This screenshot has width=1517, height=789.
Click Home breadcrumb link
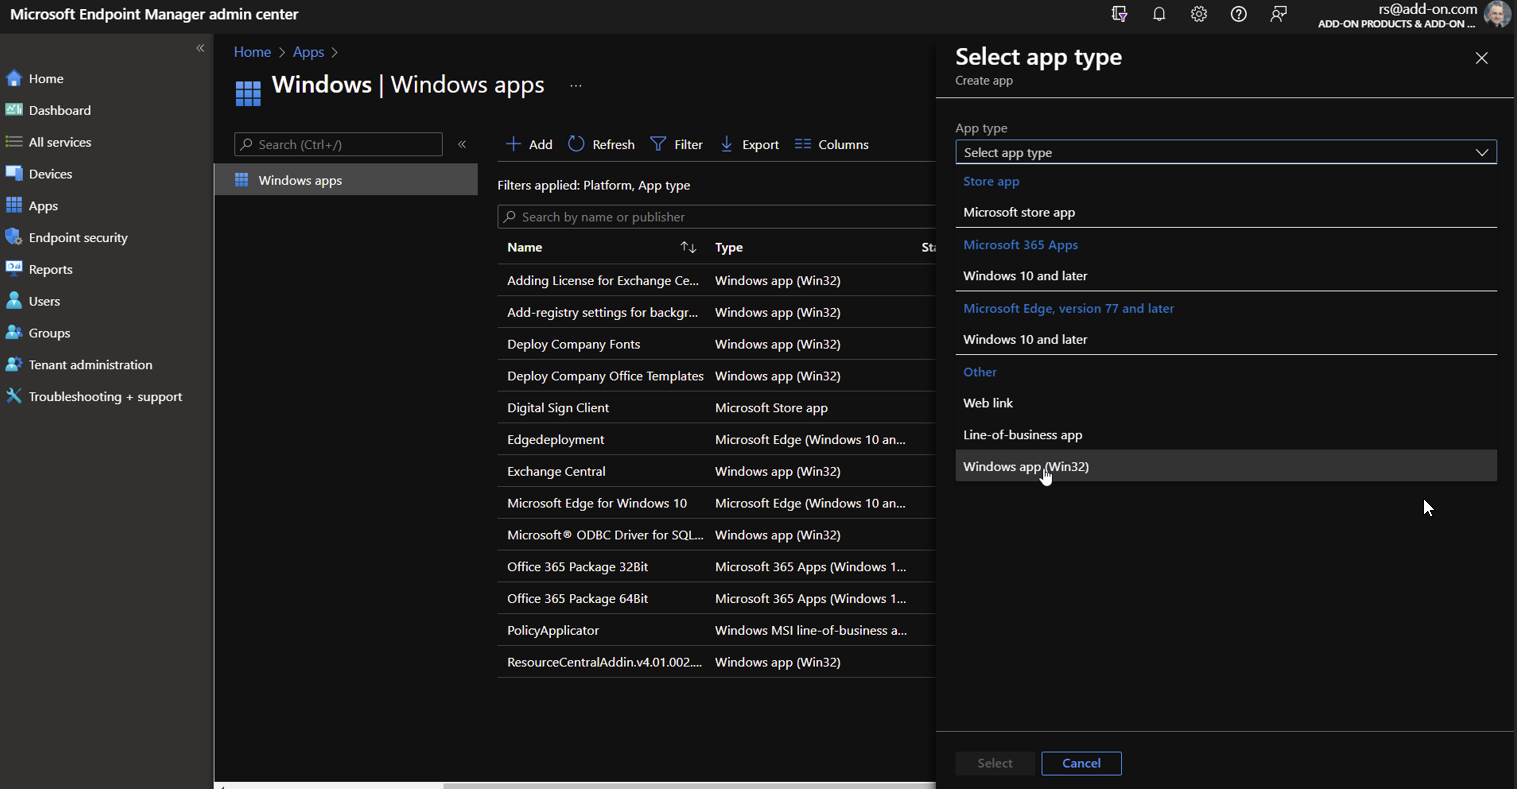pos(252,52)
